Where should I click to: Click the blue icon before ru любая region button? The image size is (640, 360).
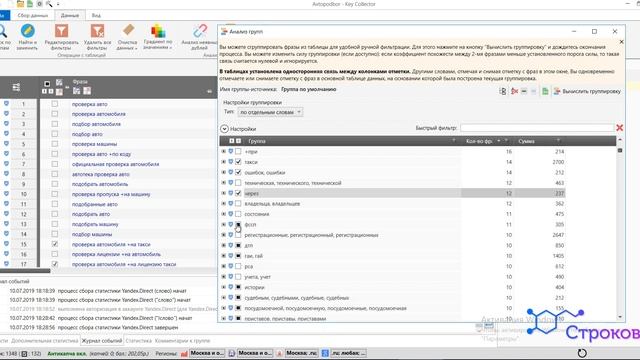pos(325,353)
